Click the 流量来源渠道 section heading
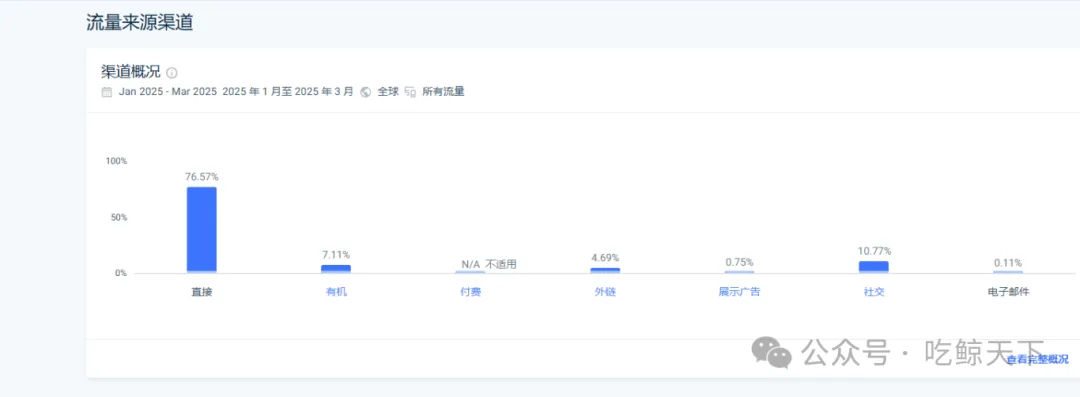Image resolution: width=1080 pixels, height=397 pixels. (x=139, y=22)
